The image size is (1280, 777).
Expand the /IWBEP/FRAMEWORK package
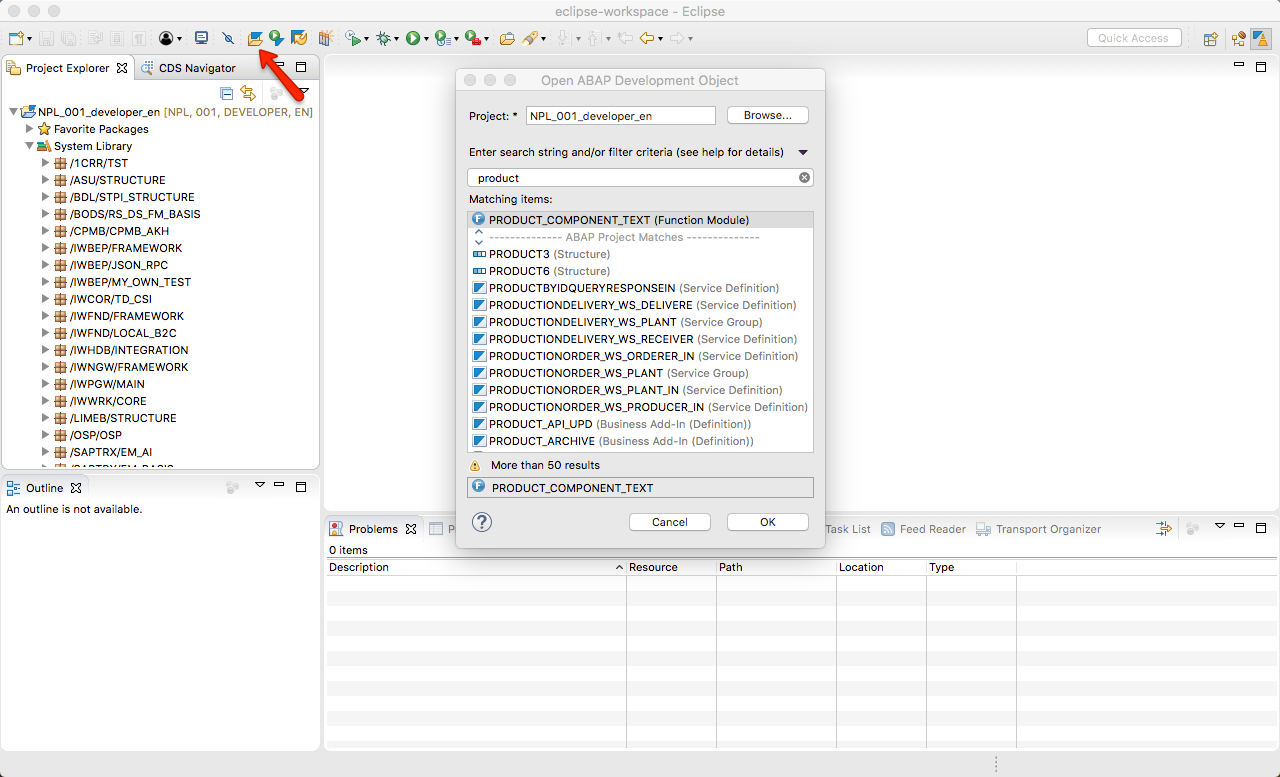click(x=45, y=248)
